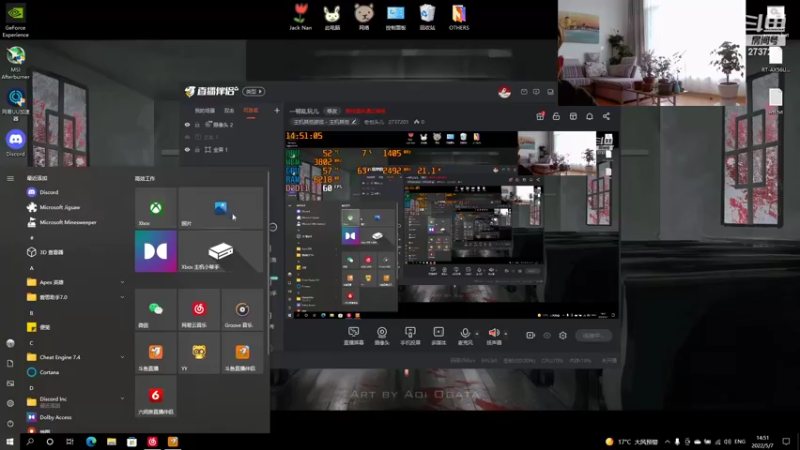Open the user avatar in streaming app
The height and width of the screenshot is (450, 800).
pyautogui.click(x=505, y=92)
